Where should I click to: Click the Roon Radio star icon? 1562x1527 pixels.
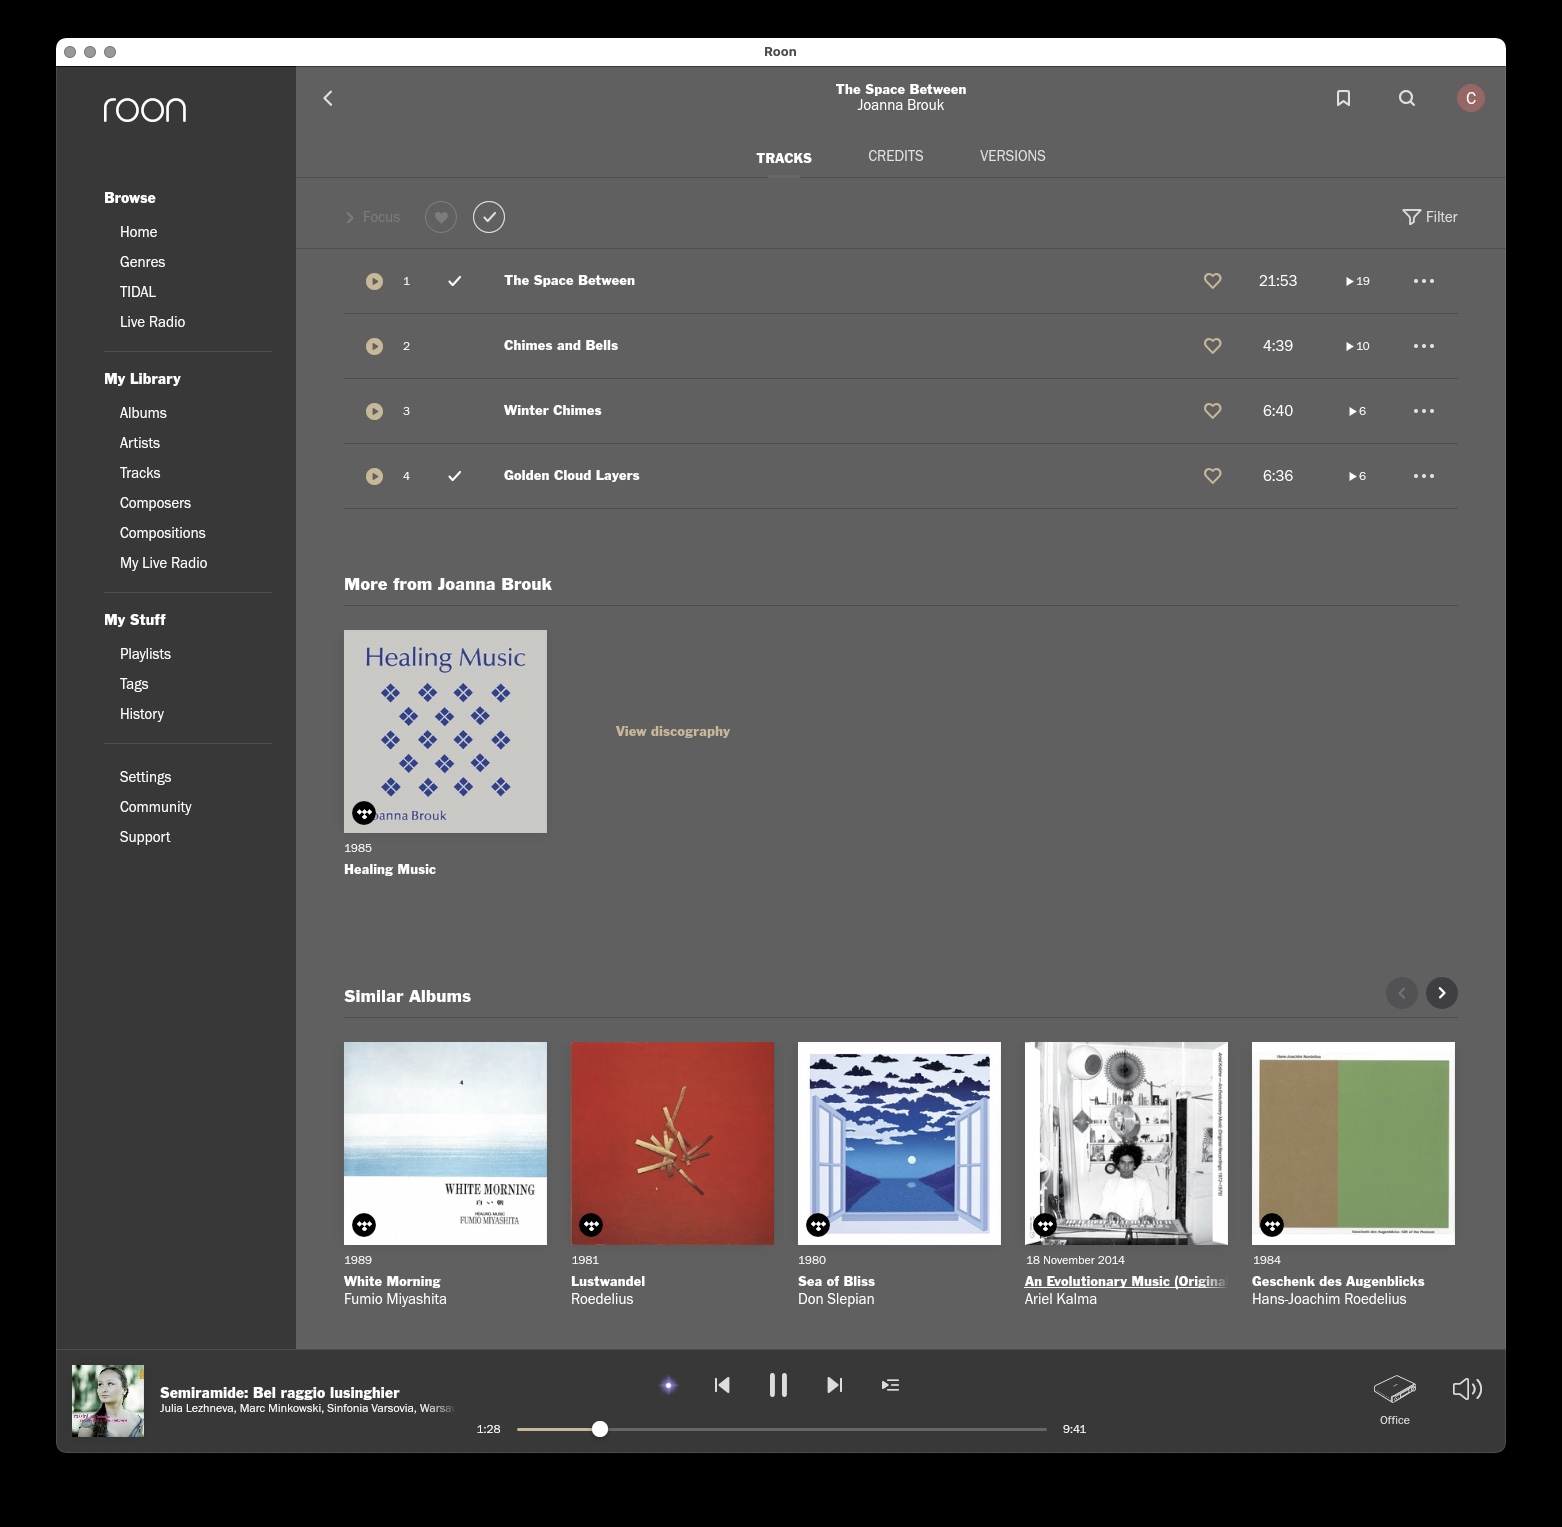pos(669,1385)
